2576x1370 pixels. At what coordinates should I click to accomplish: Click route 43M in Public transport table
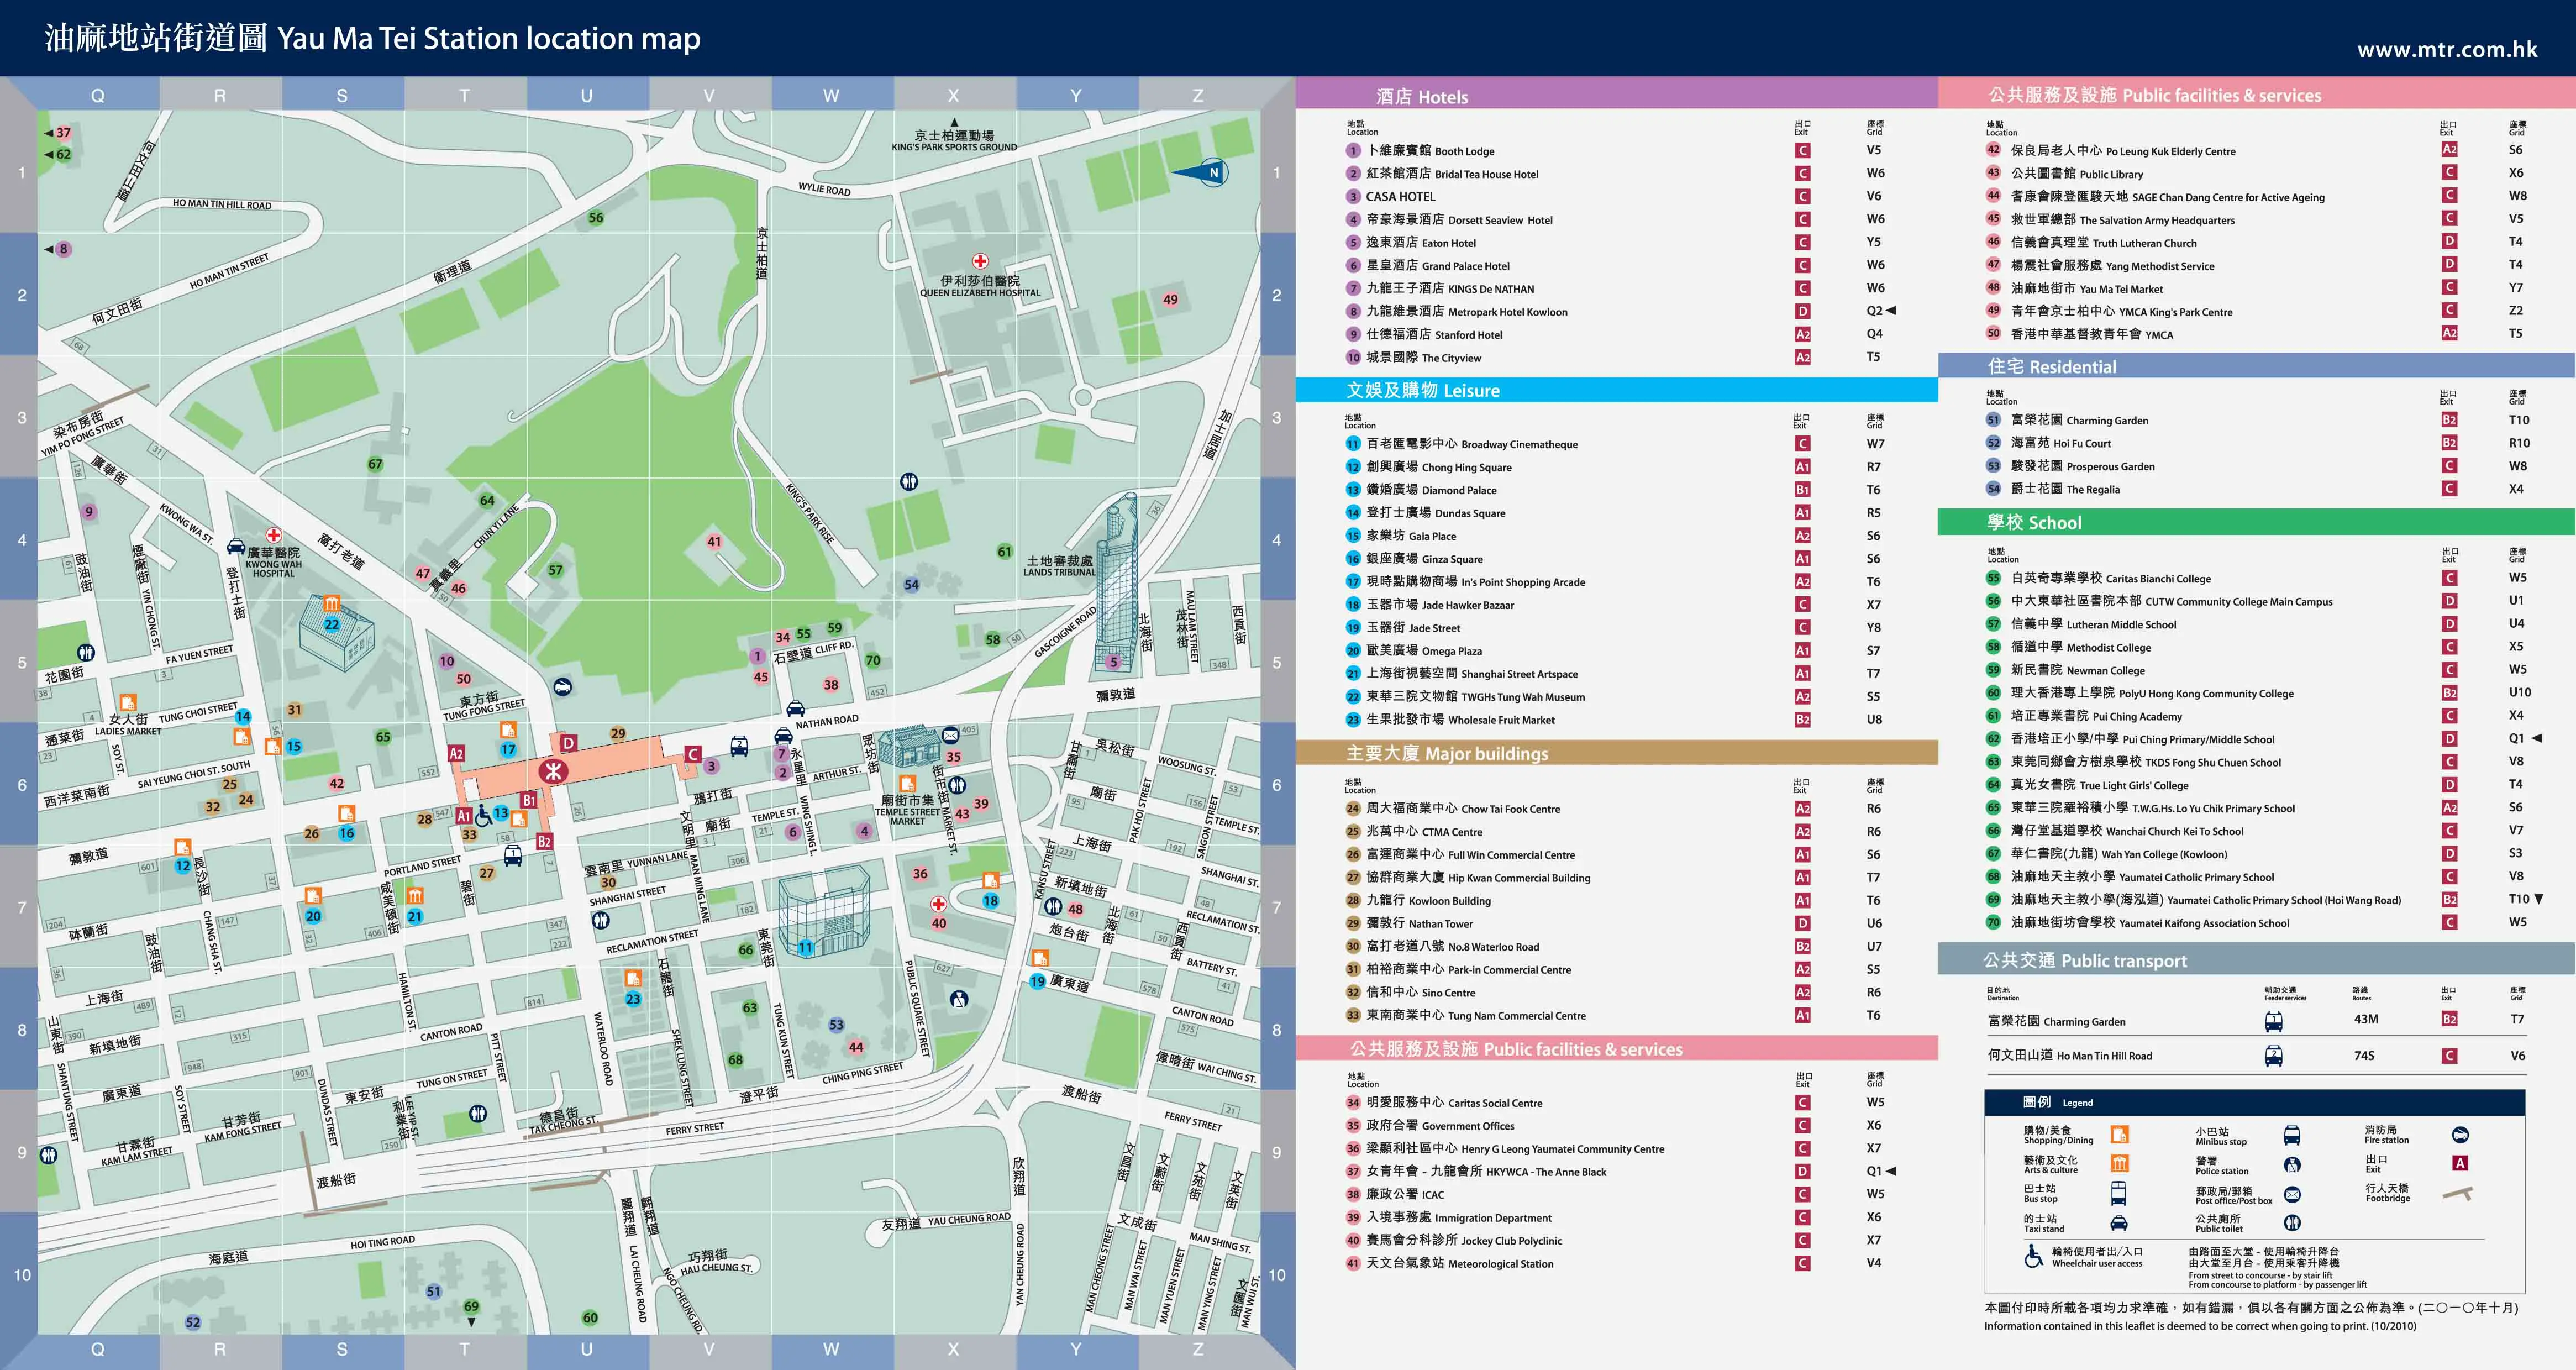[2366, 1019]
